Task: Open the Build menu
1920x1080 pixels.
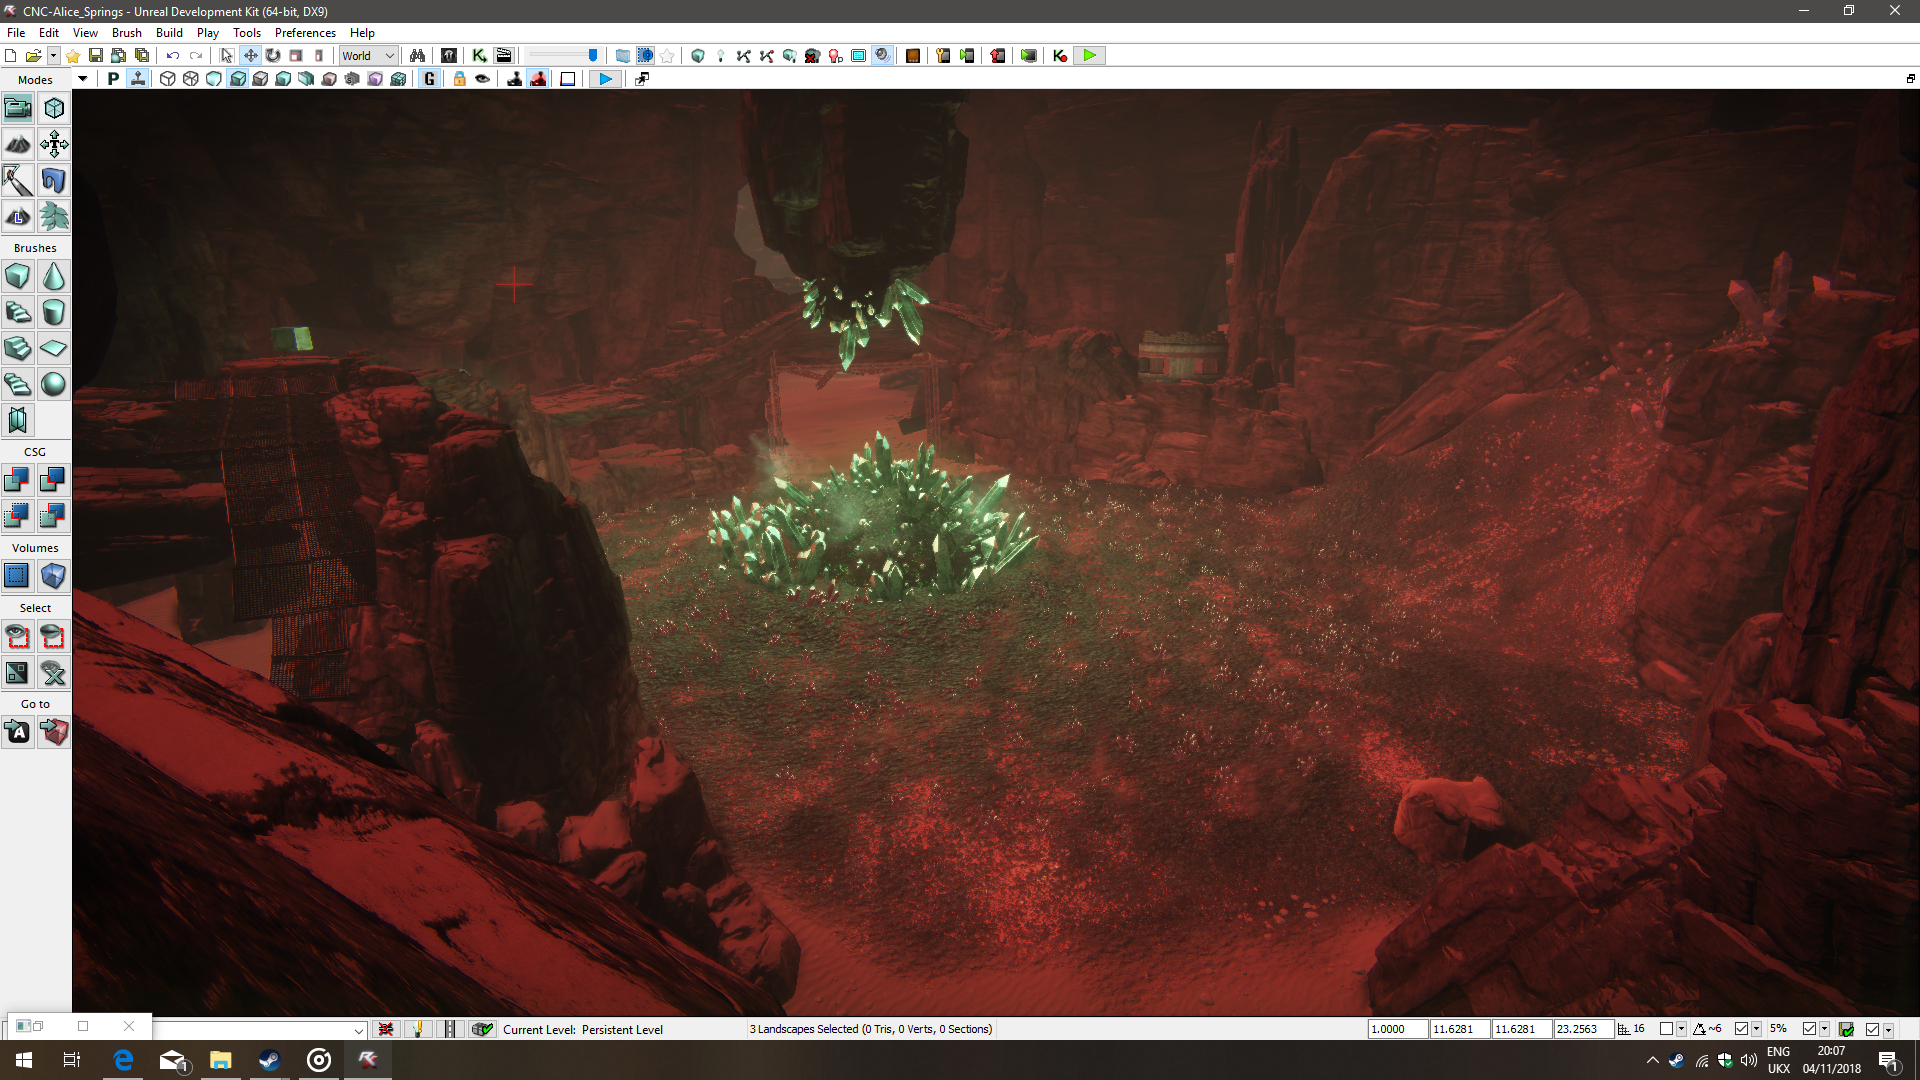Action: [169, 33]
